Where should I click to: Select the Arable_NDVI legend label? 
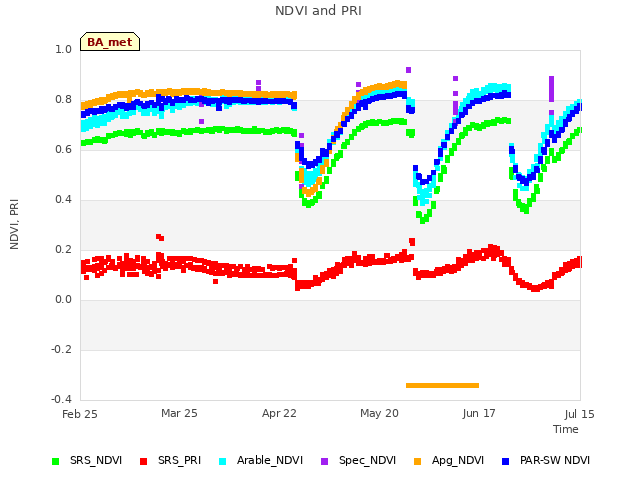[270, 460]
